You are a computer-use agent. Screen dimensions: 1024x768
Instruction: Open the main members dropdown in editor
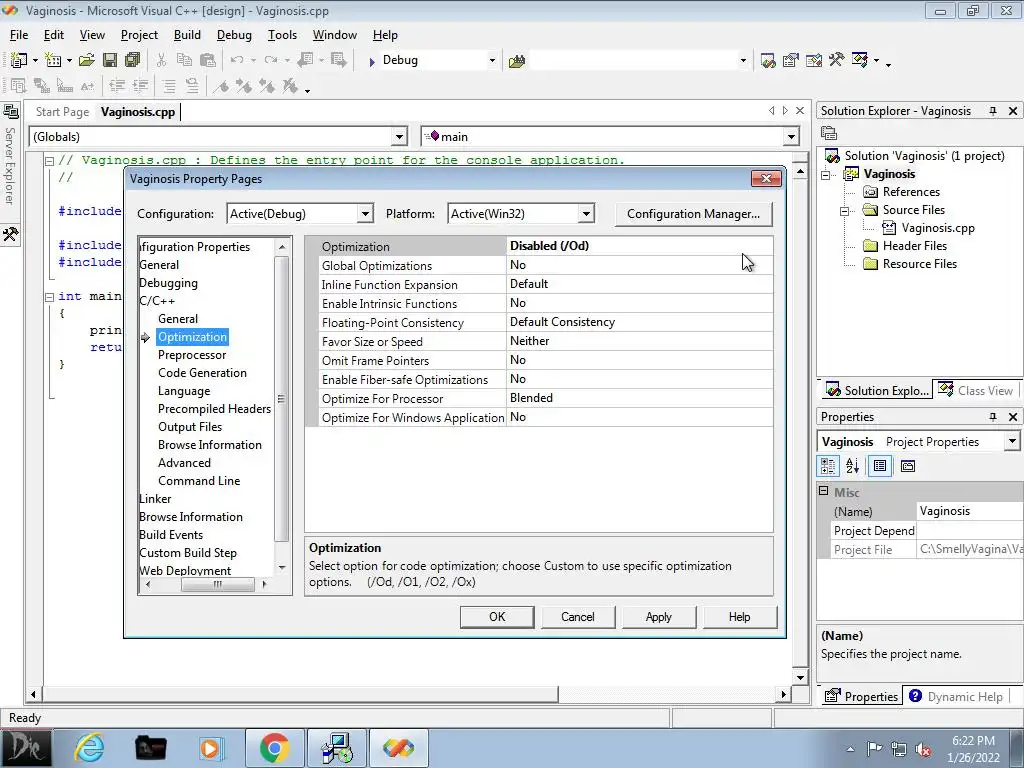tap(791, 136)
